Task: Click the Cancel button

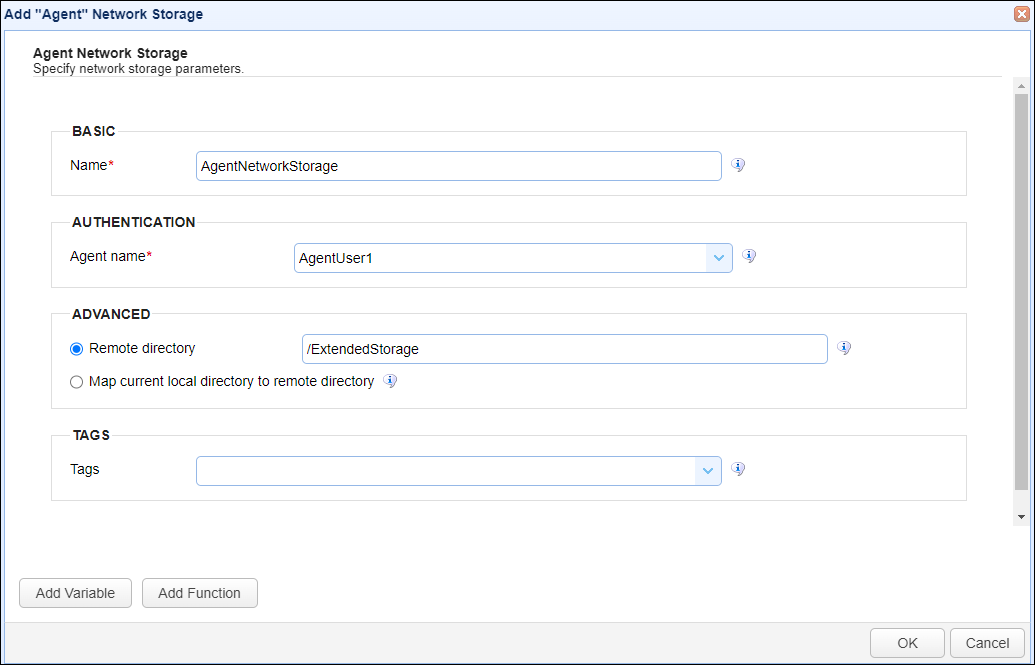Action: [x=987, y=643]
